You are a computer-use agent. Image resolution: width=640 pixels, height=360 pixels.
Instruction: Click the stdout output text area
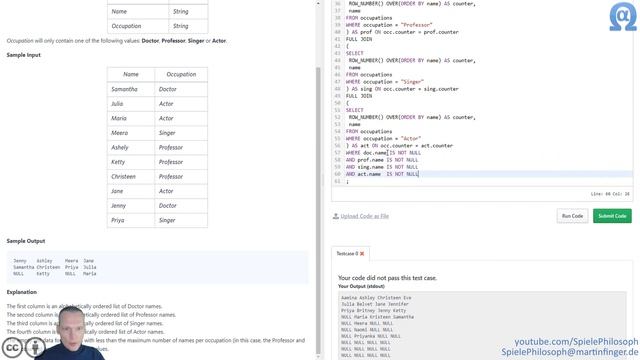pyautogui.click(x=482, y=326)
